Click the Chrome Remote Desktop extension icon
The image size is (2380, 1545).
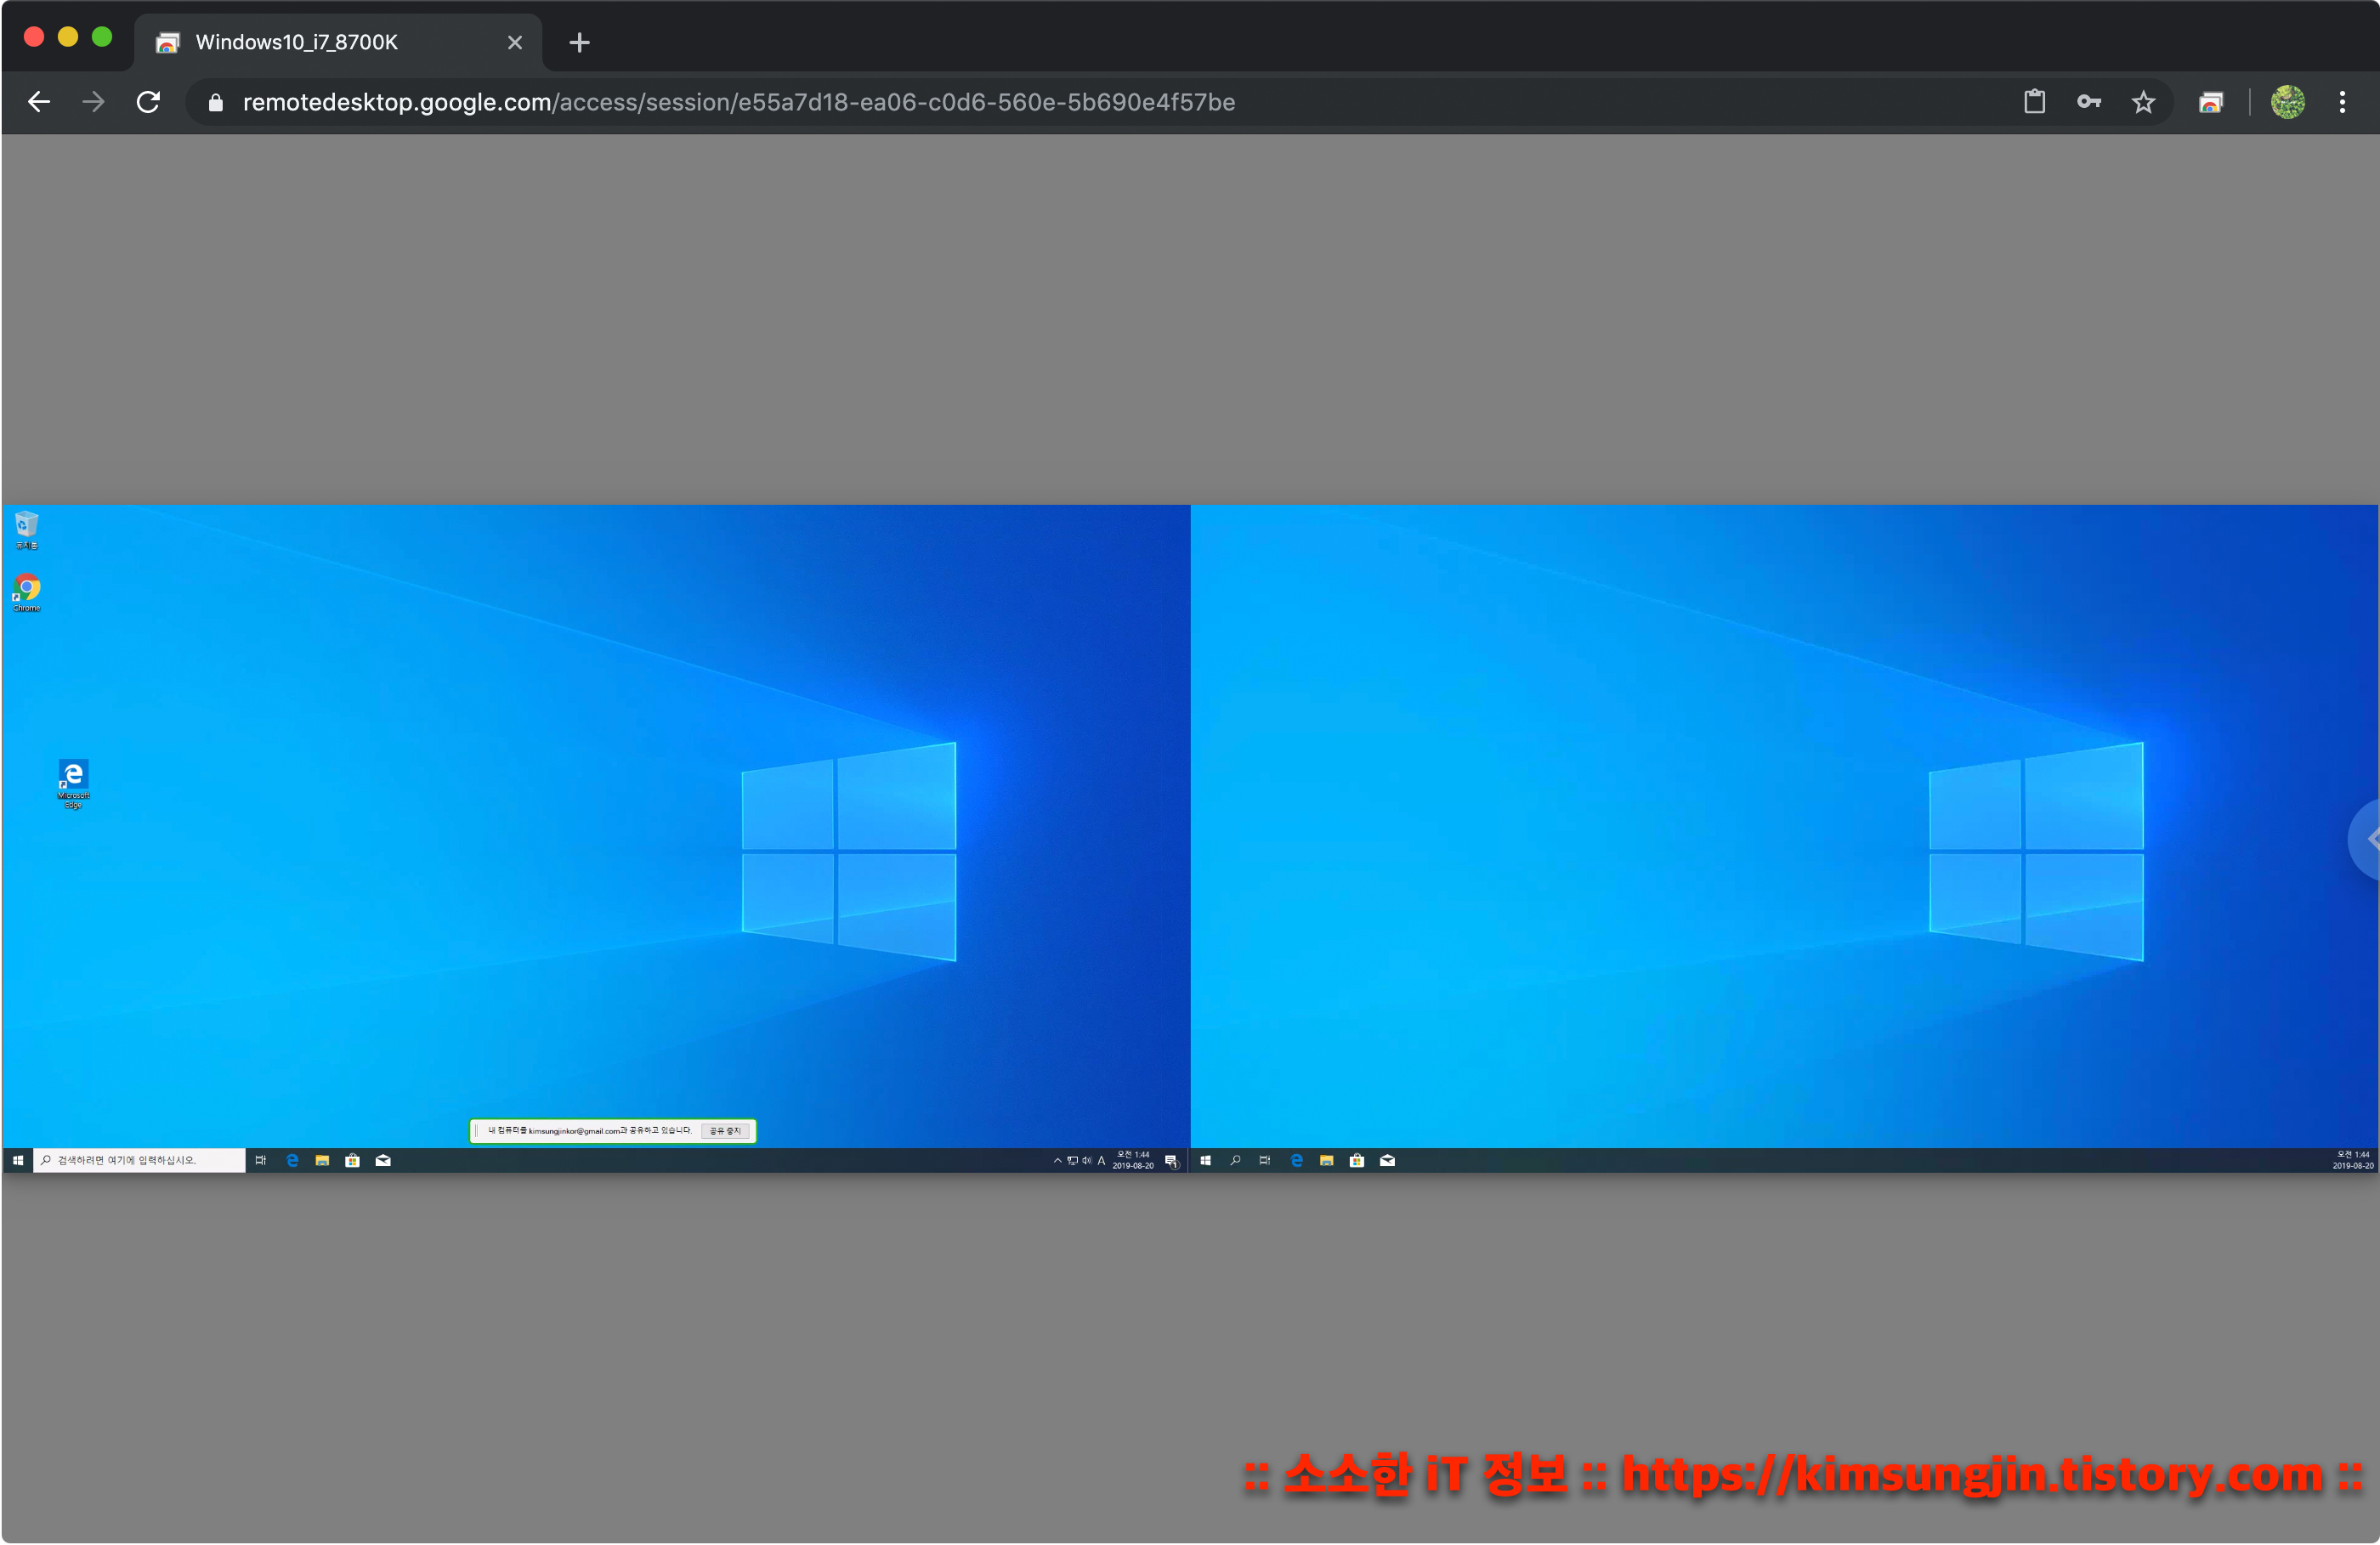2210,102
